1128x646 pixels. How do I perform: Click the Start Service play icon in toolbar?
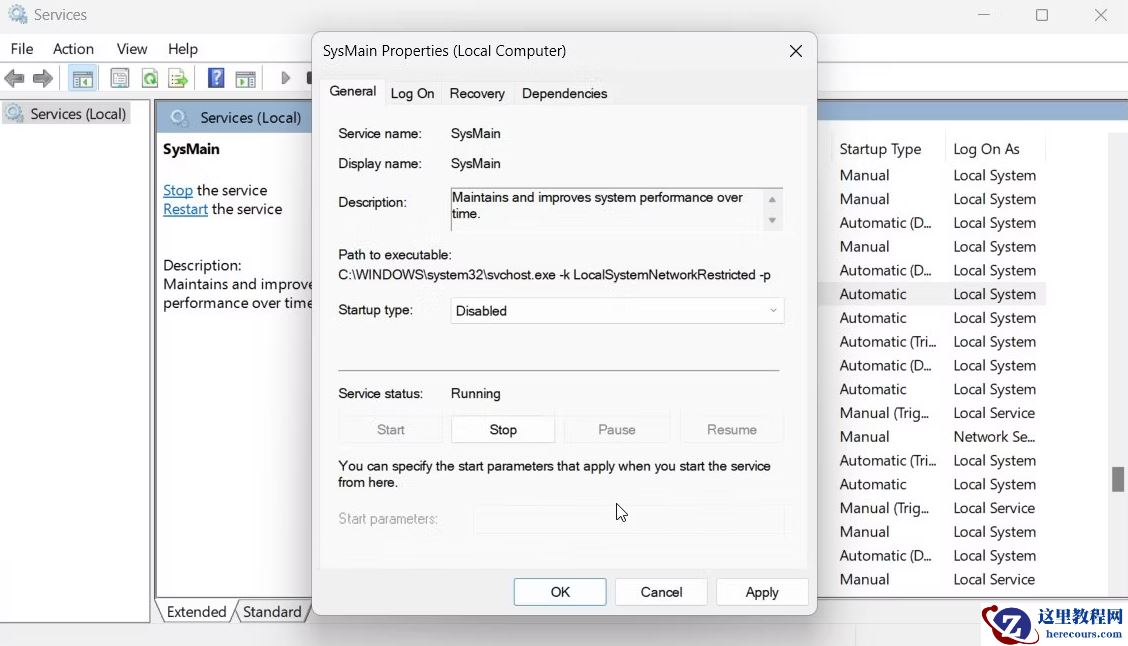pyautogui.click(x=286, y=78)
